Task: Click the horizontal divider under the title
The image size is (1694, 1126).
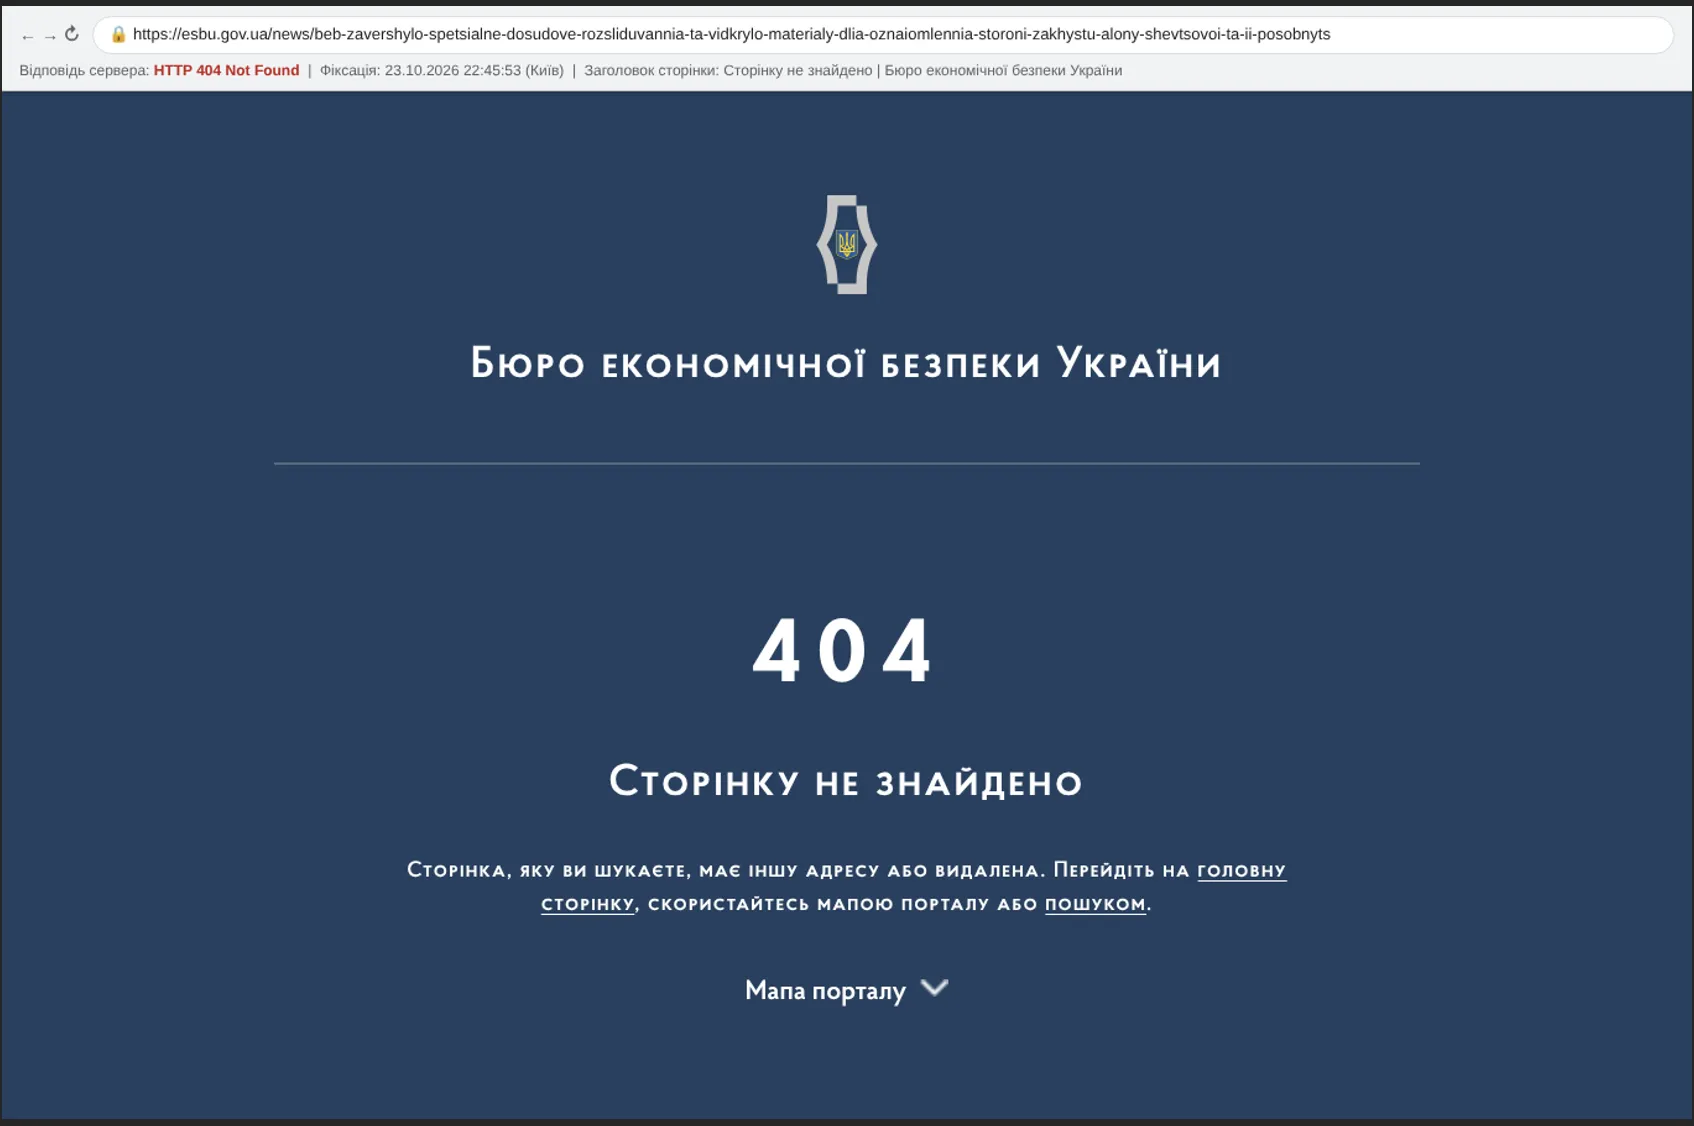Action: [x=847, y=463]
